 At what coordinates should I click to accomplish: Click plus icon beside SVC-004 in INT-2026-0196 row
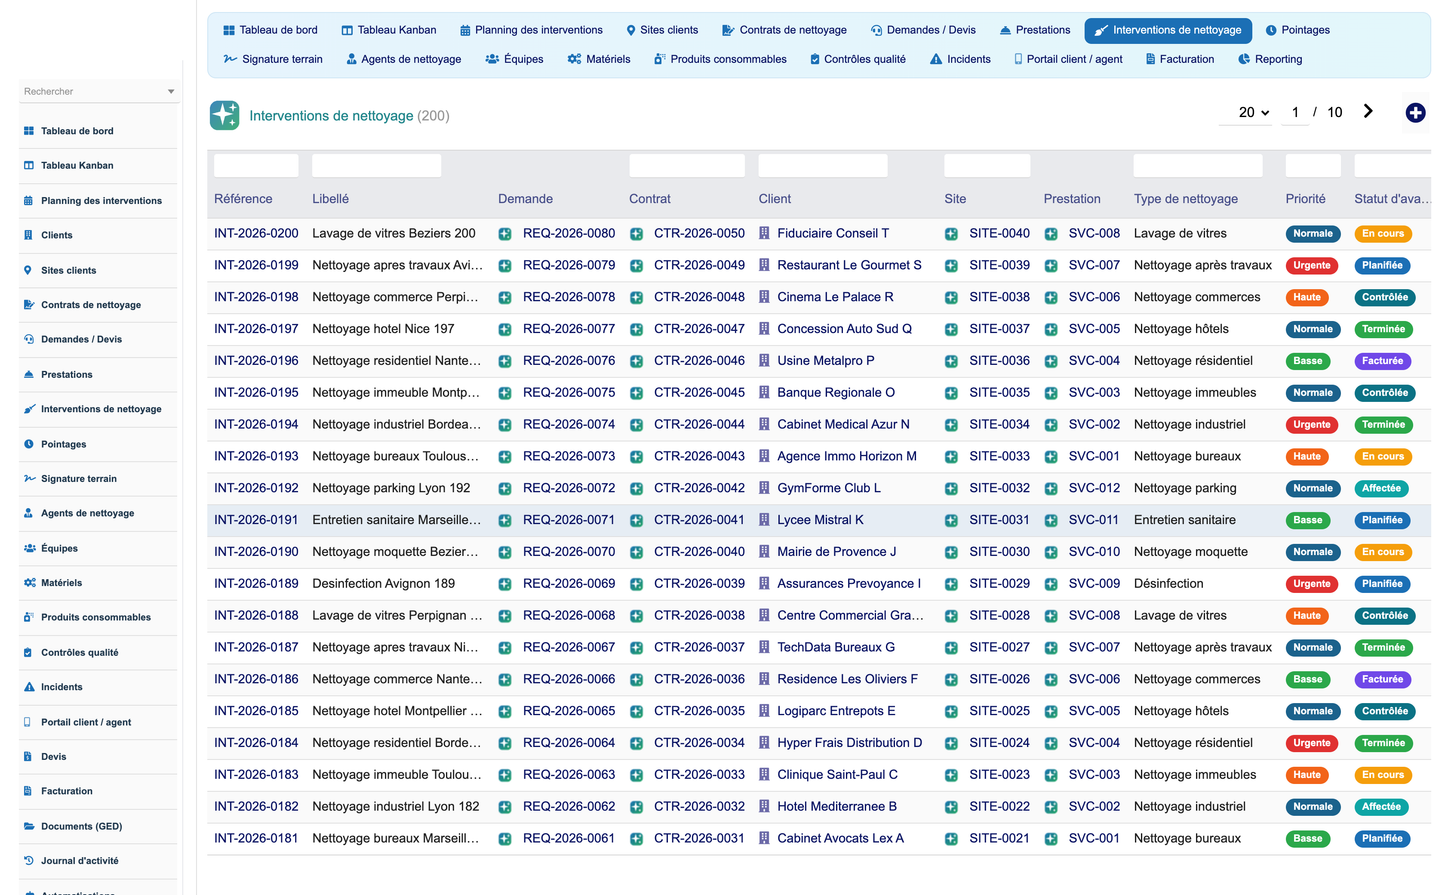pos(1051,361)
